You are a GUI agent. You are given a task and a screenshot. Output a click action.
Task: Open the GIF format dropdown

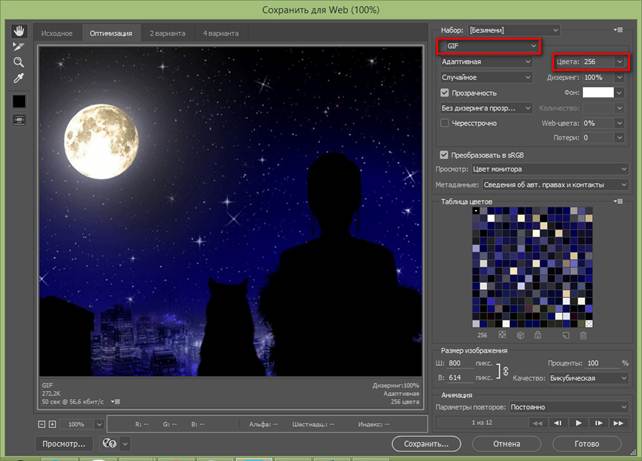click(x=490, y=46)
